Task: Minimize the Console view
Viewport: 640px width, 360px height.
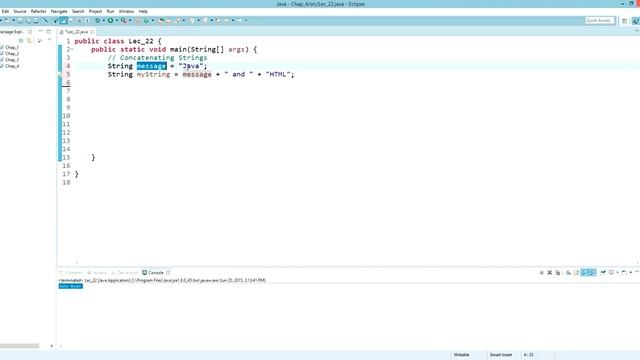Action: tap(637, 272)
